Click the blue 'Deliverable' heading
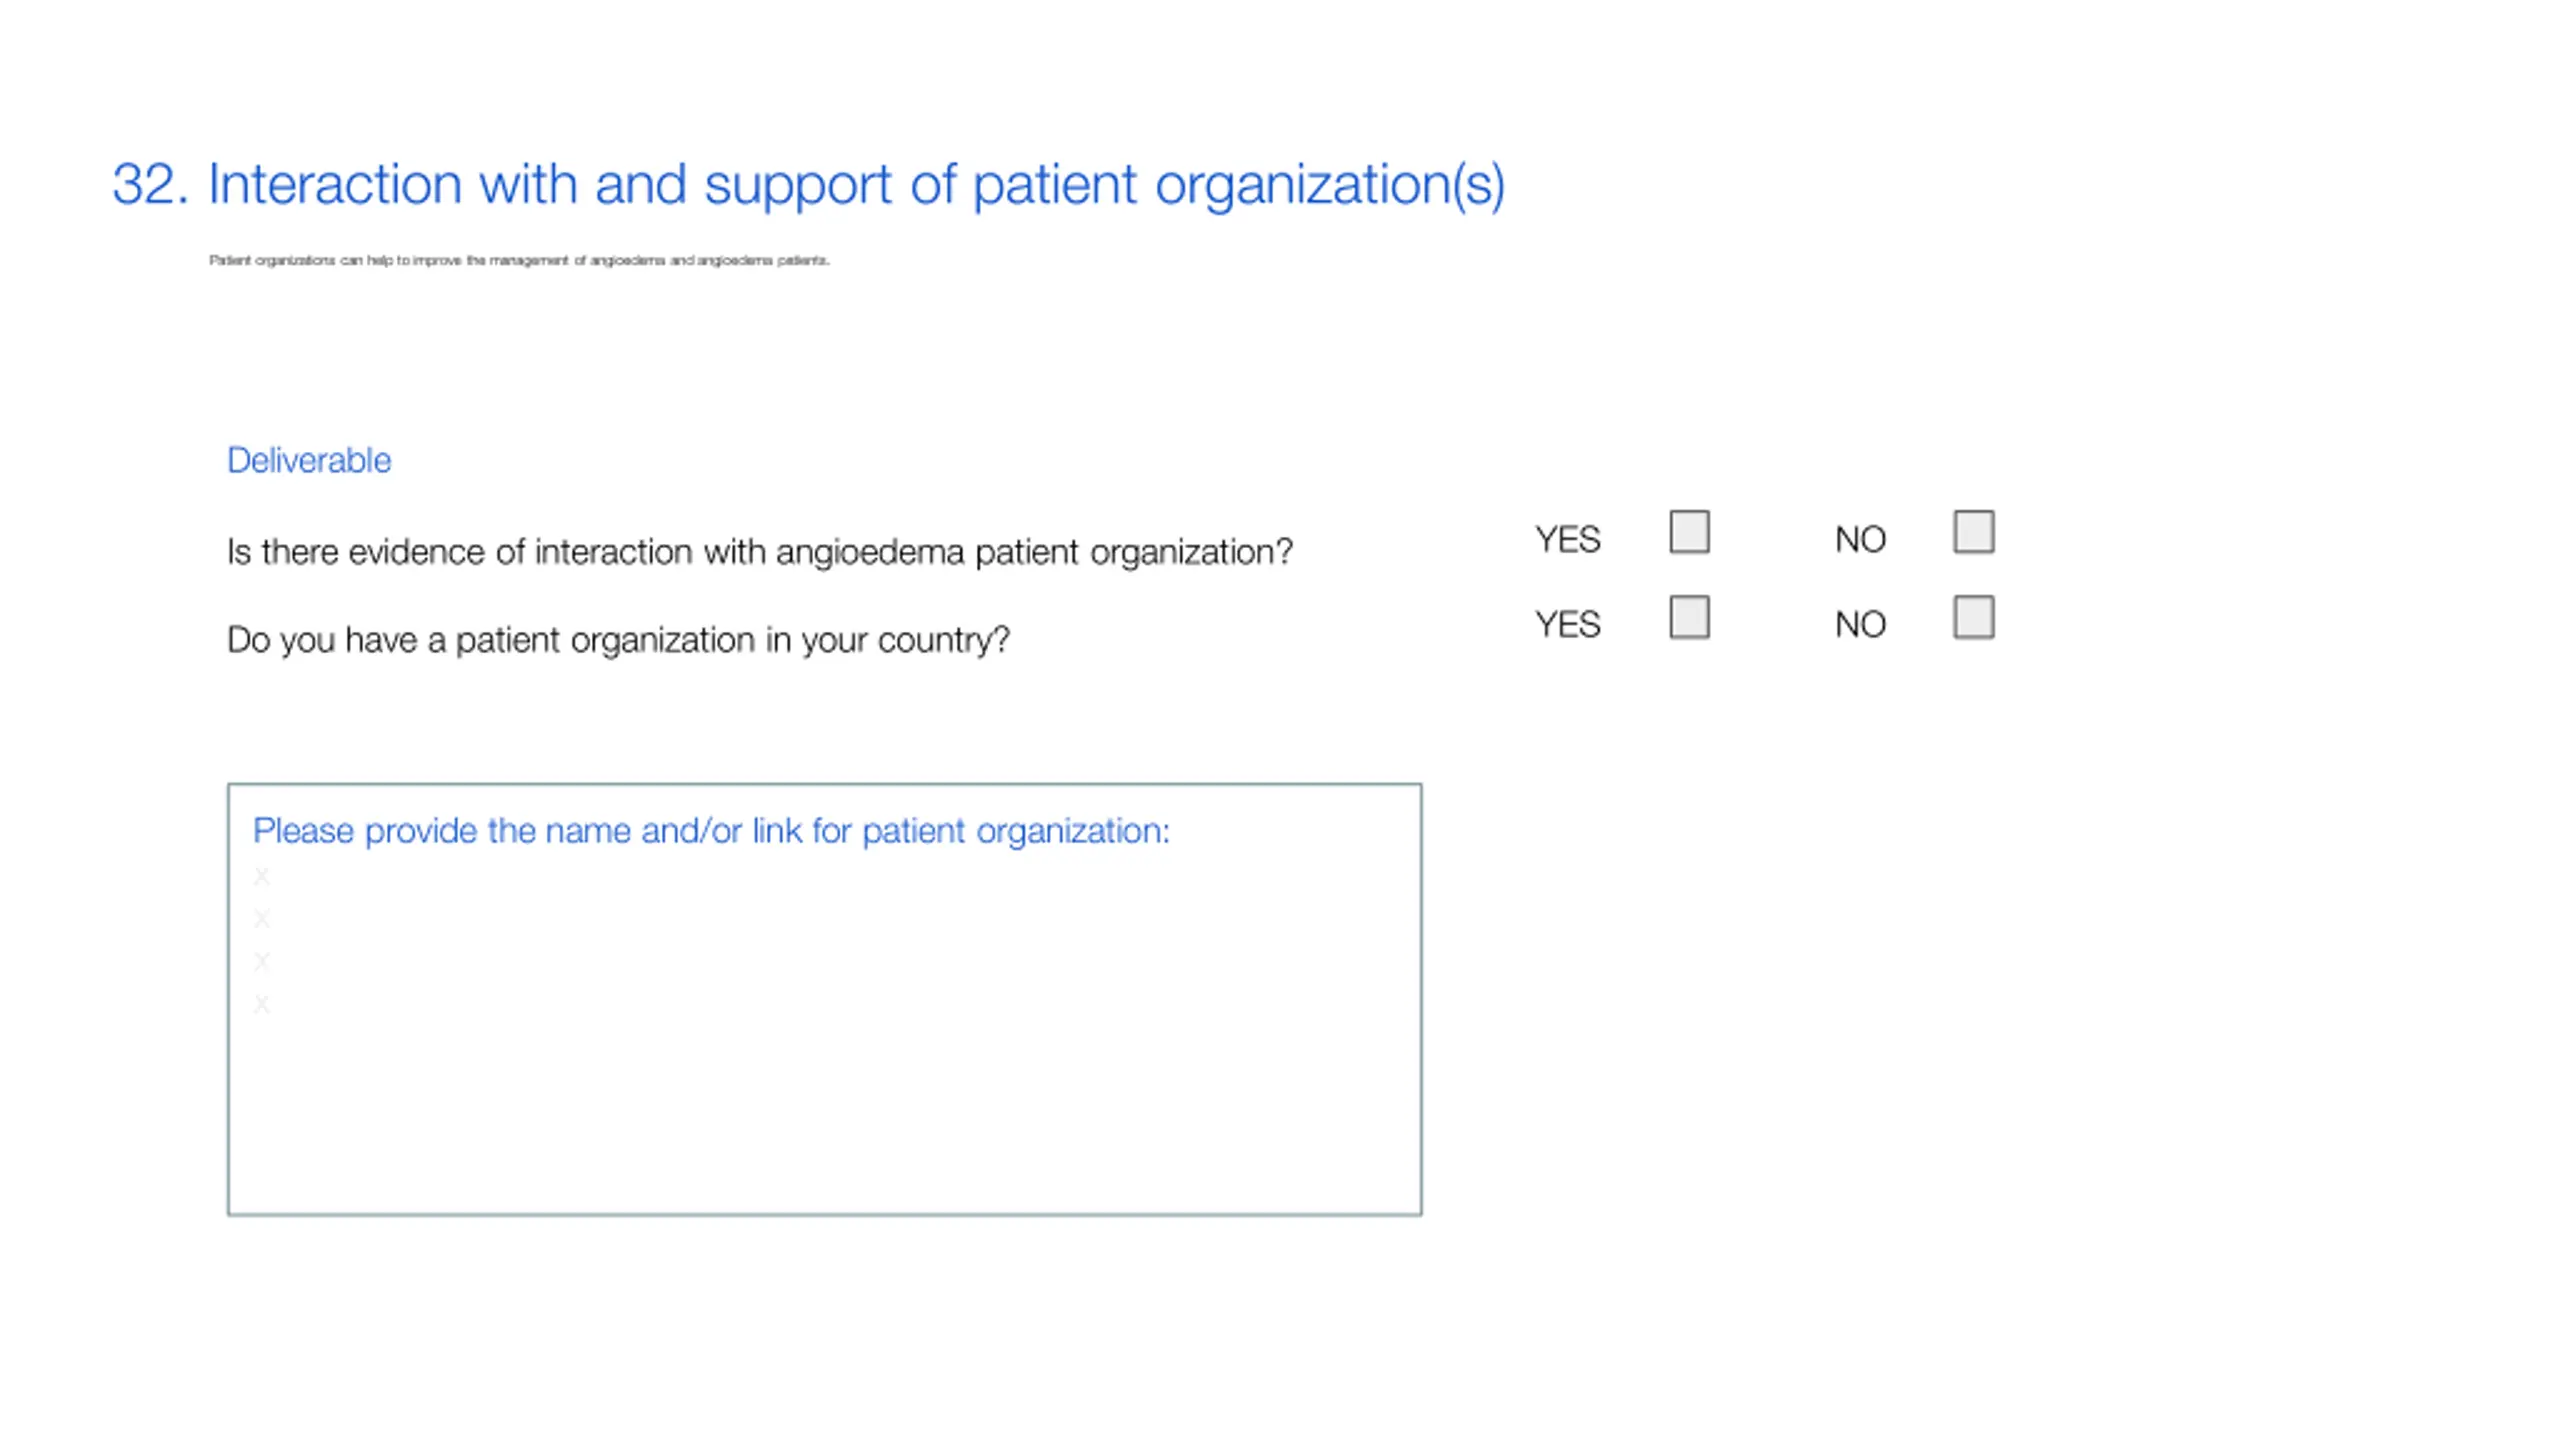 point(309,460)
